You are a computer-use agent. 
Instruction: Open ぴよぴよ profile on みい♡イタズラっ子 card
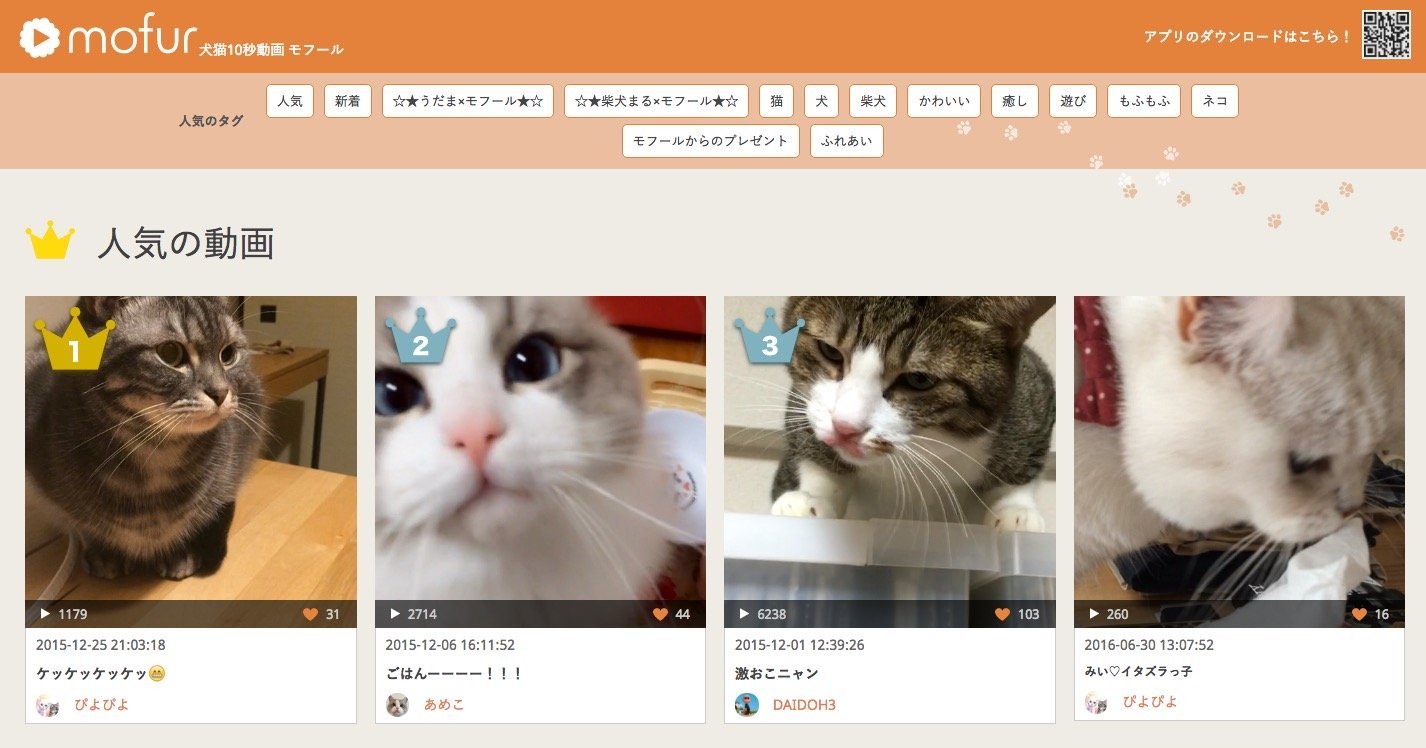coord(1150,702)
